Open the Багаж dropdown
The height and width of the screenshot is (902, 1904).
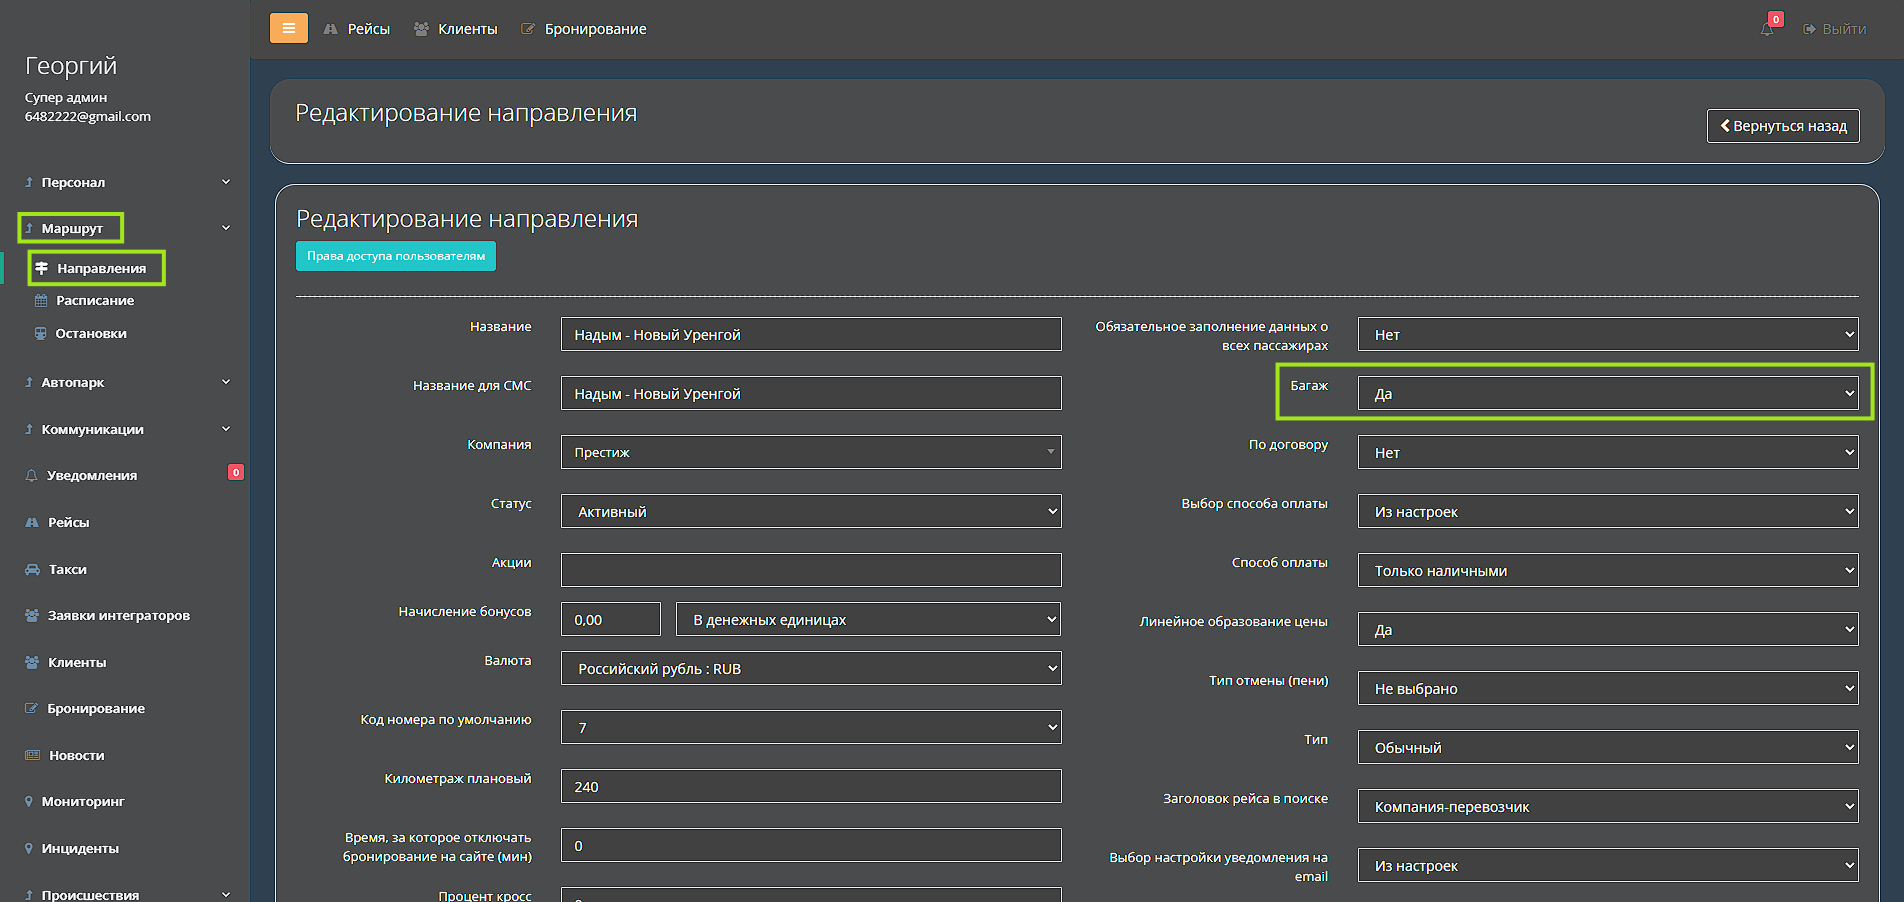point(1607,393)
